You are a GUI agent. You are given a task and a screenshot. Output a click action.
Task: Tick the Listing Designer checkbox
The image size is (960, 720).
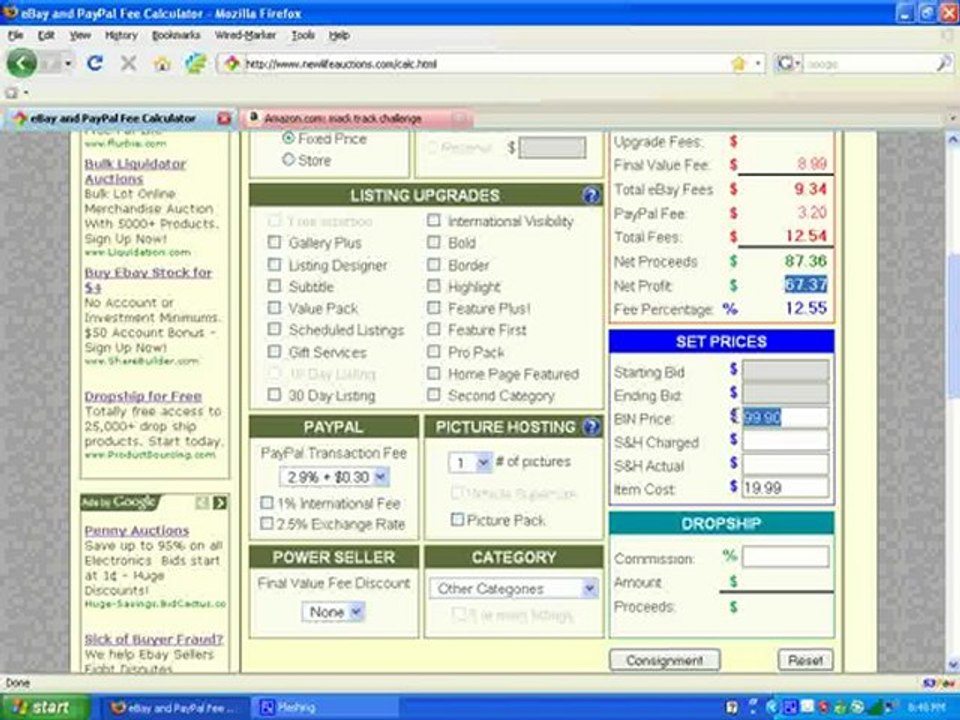pyautogui.click(x=274, y=264)
